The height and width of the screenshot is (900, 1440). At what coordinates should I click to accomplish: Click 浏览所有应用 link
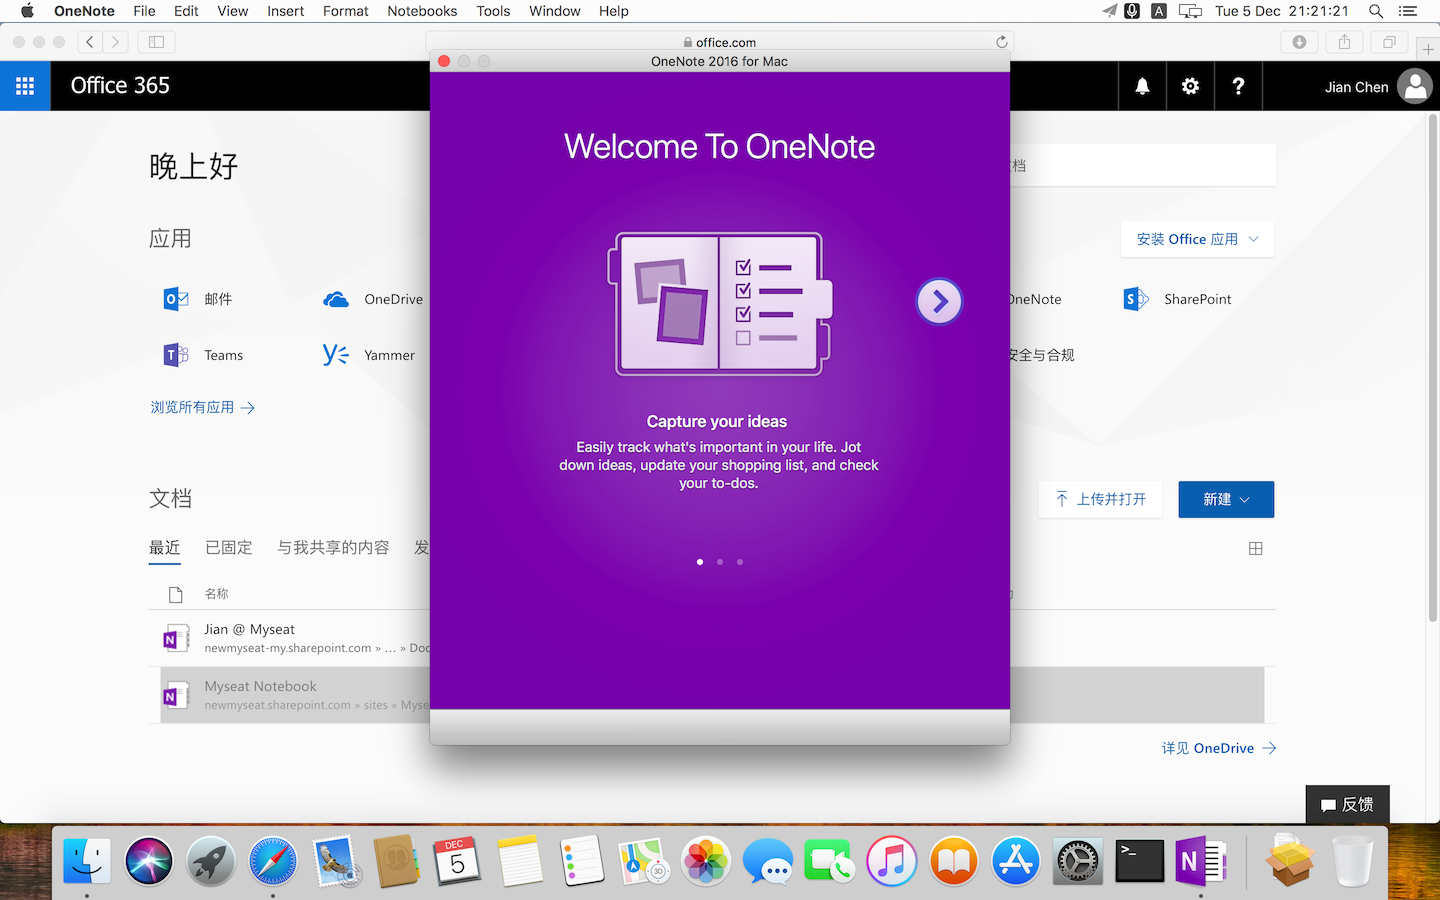(x=202, y=407)
